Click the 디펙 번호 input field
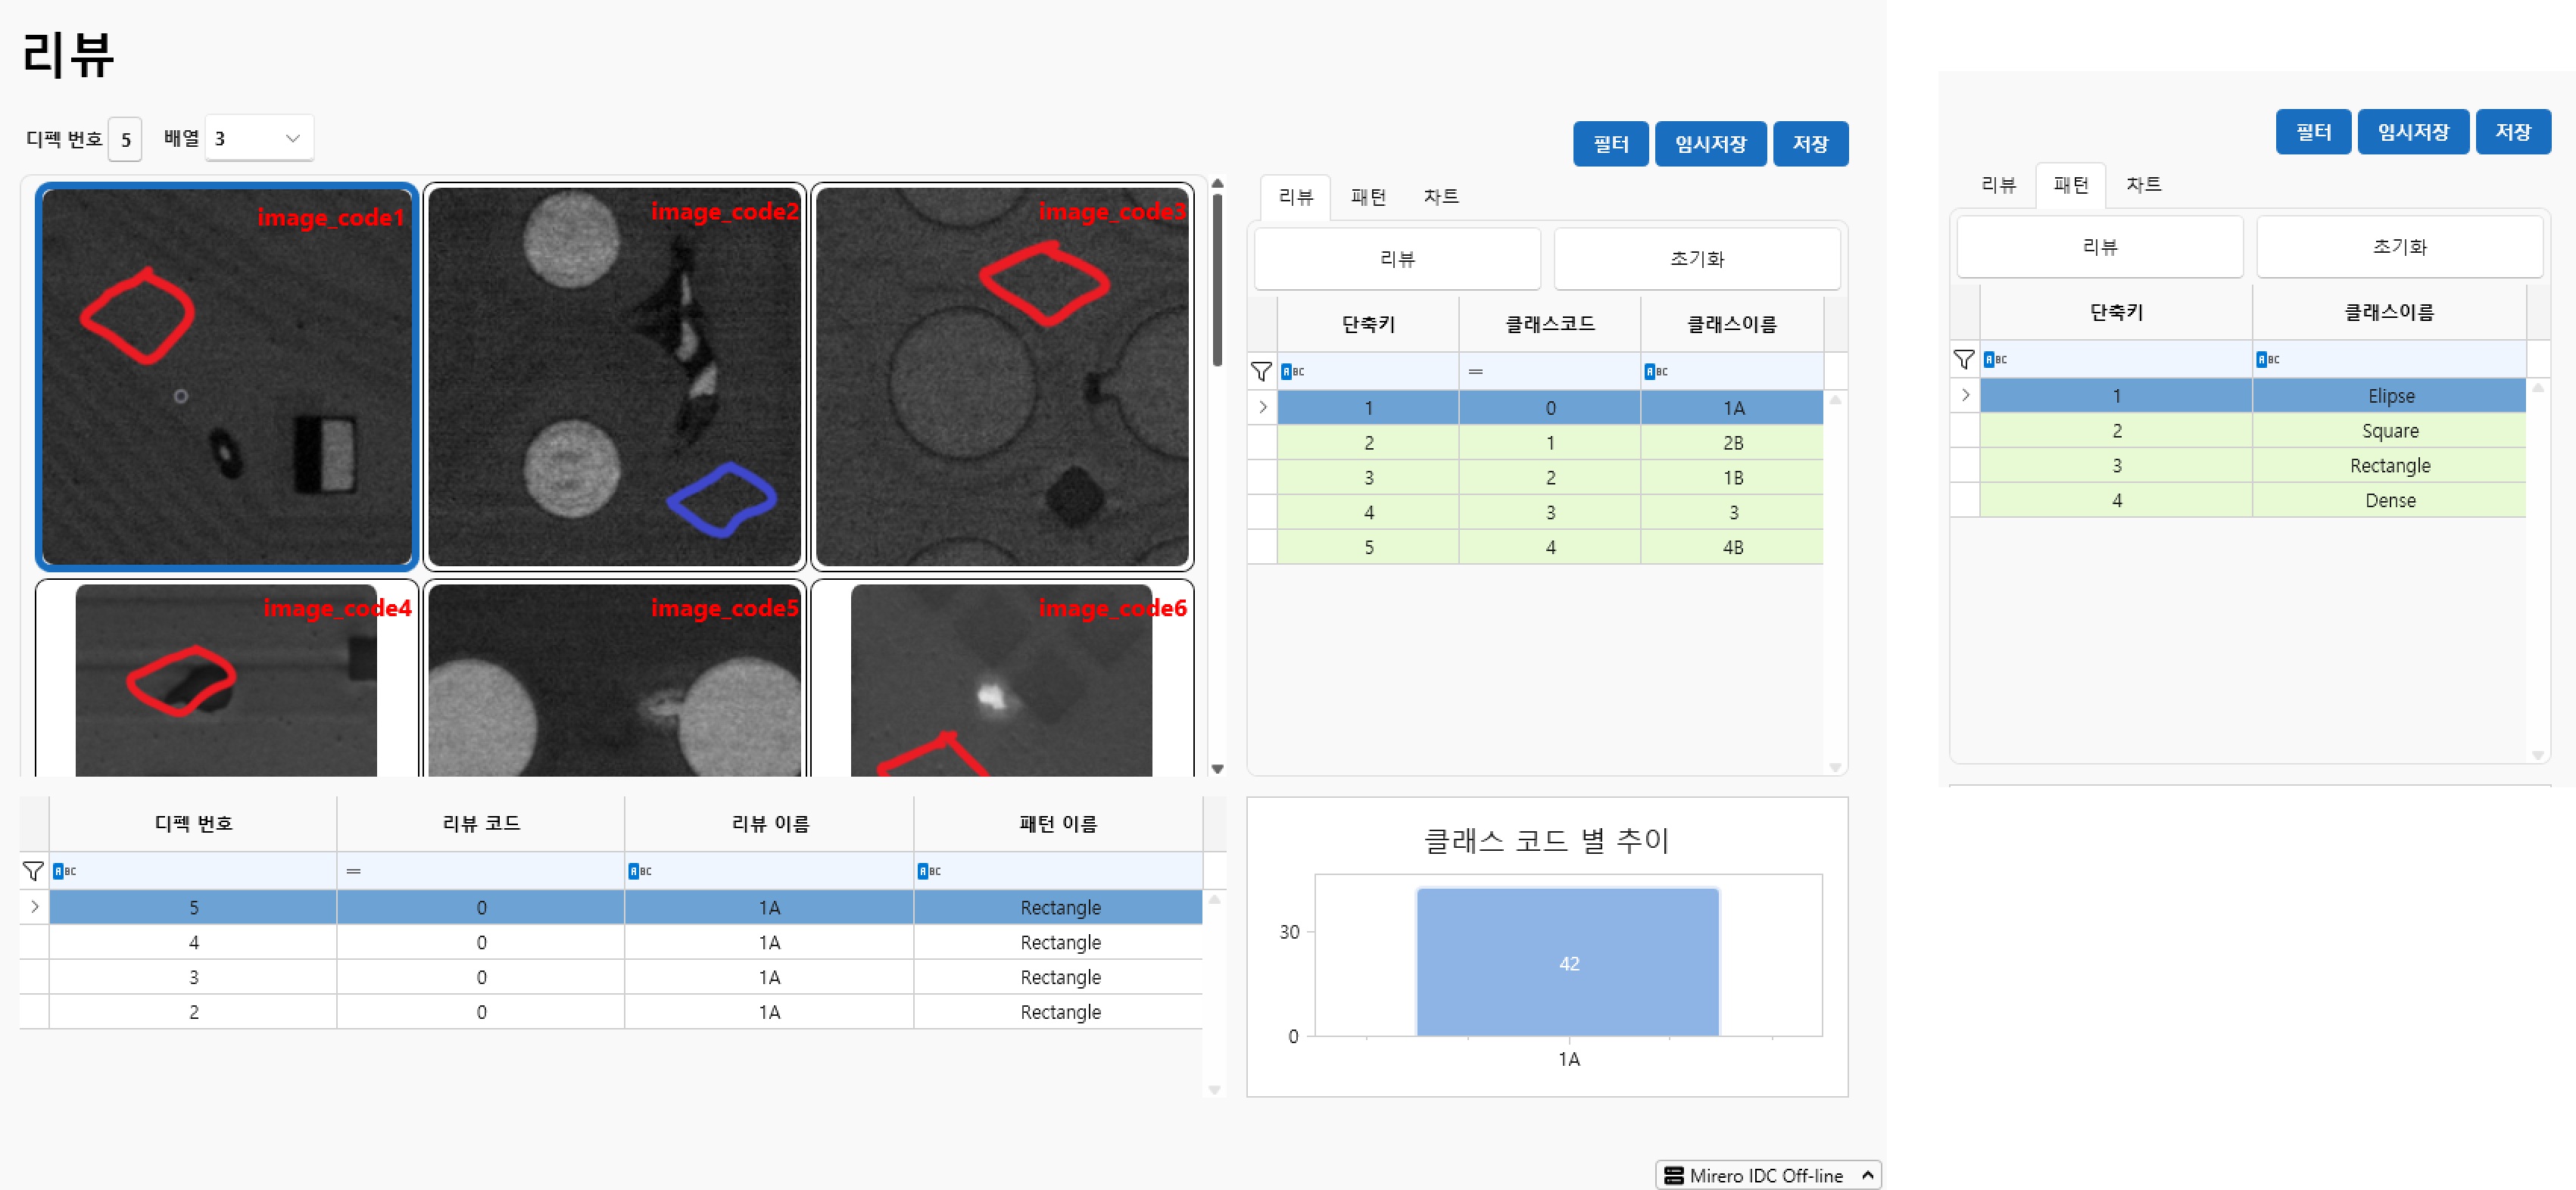2576x1190 pixels. 125,140
